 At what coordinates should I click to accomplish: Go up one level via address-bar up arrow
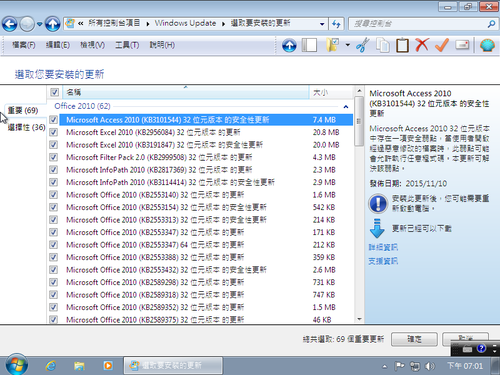point(53,24)
